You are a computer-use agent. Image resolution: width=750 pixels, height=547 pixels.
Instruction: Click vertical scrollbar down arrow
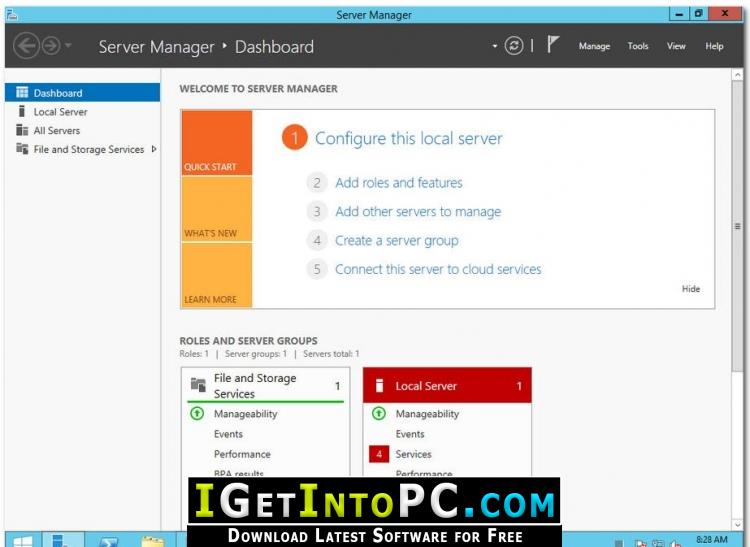[x=737, y=524]
